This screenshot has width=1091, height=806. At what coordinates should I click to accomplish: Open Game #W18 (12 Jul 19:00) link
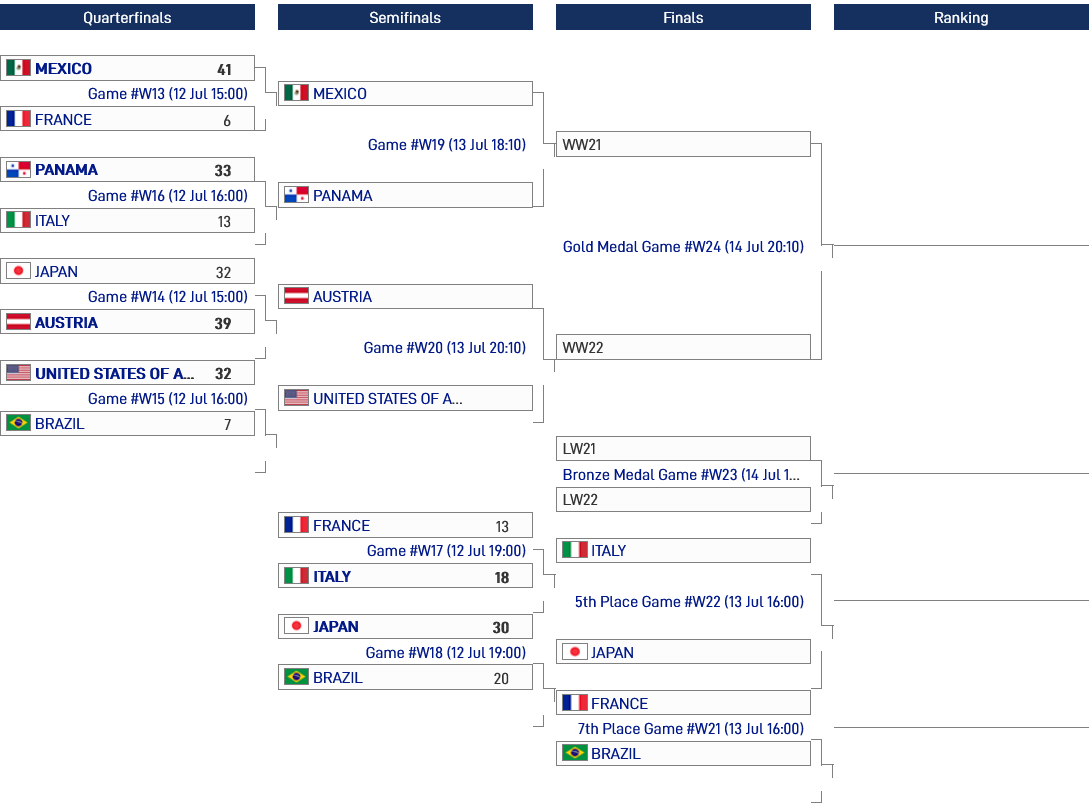click(x=446, y=653)
